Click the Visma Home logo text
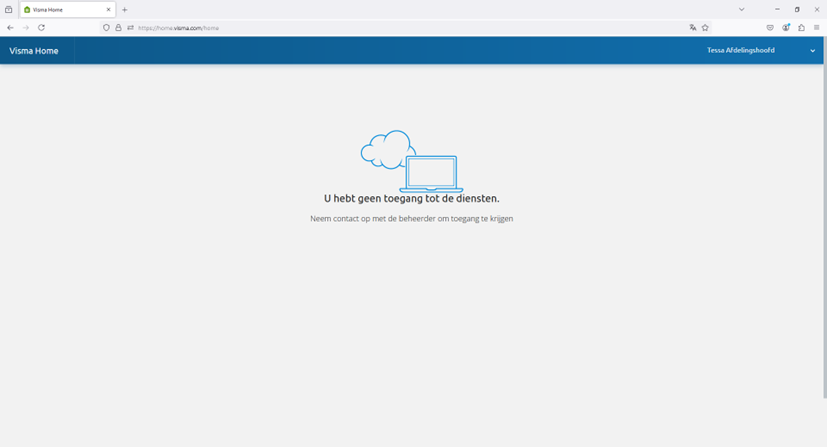827x447 pixels. click(x=34, y=51)
